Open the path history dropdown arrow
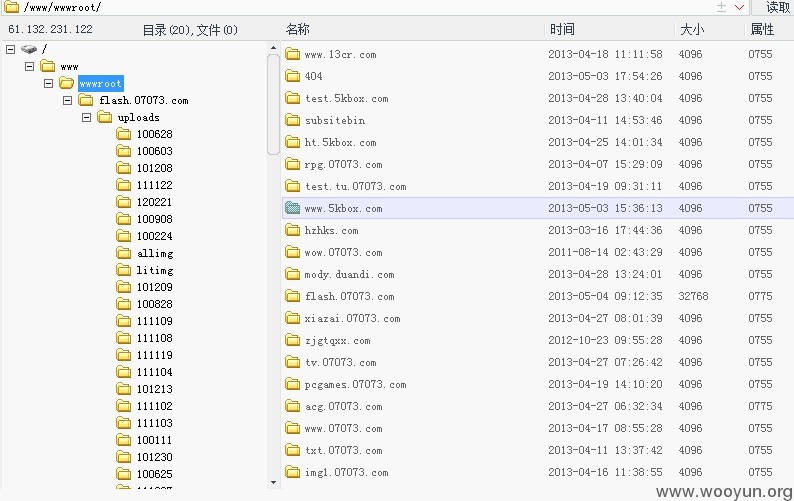This screenshot has width=794, height=501. 739,7
